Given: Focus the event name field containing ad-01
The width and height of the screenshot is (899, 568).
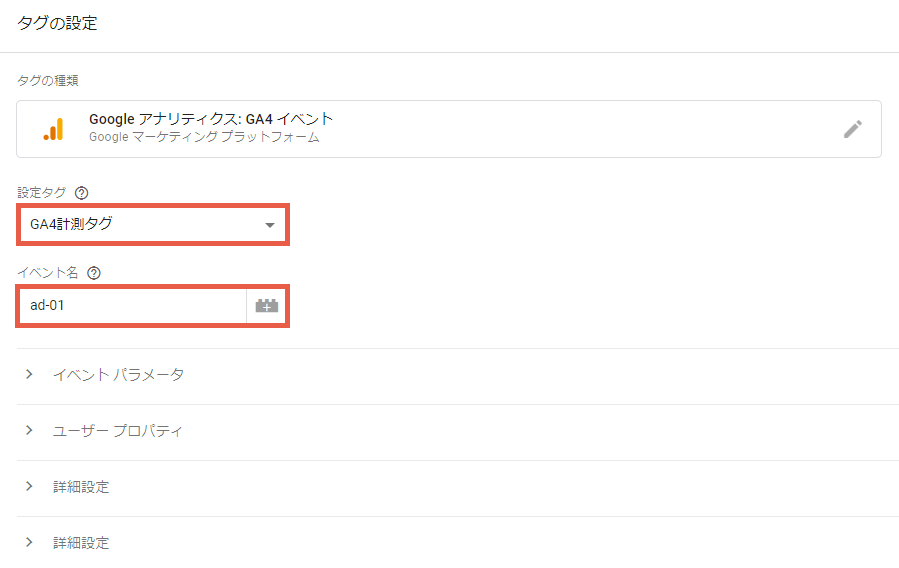Looking at the screenshot, I should tap(134, 305).
